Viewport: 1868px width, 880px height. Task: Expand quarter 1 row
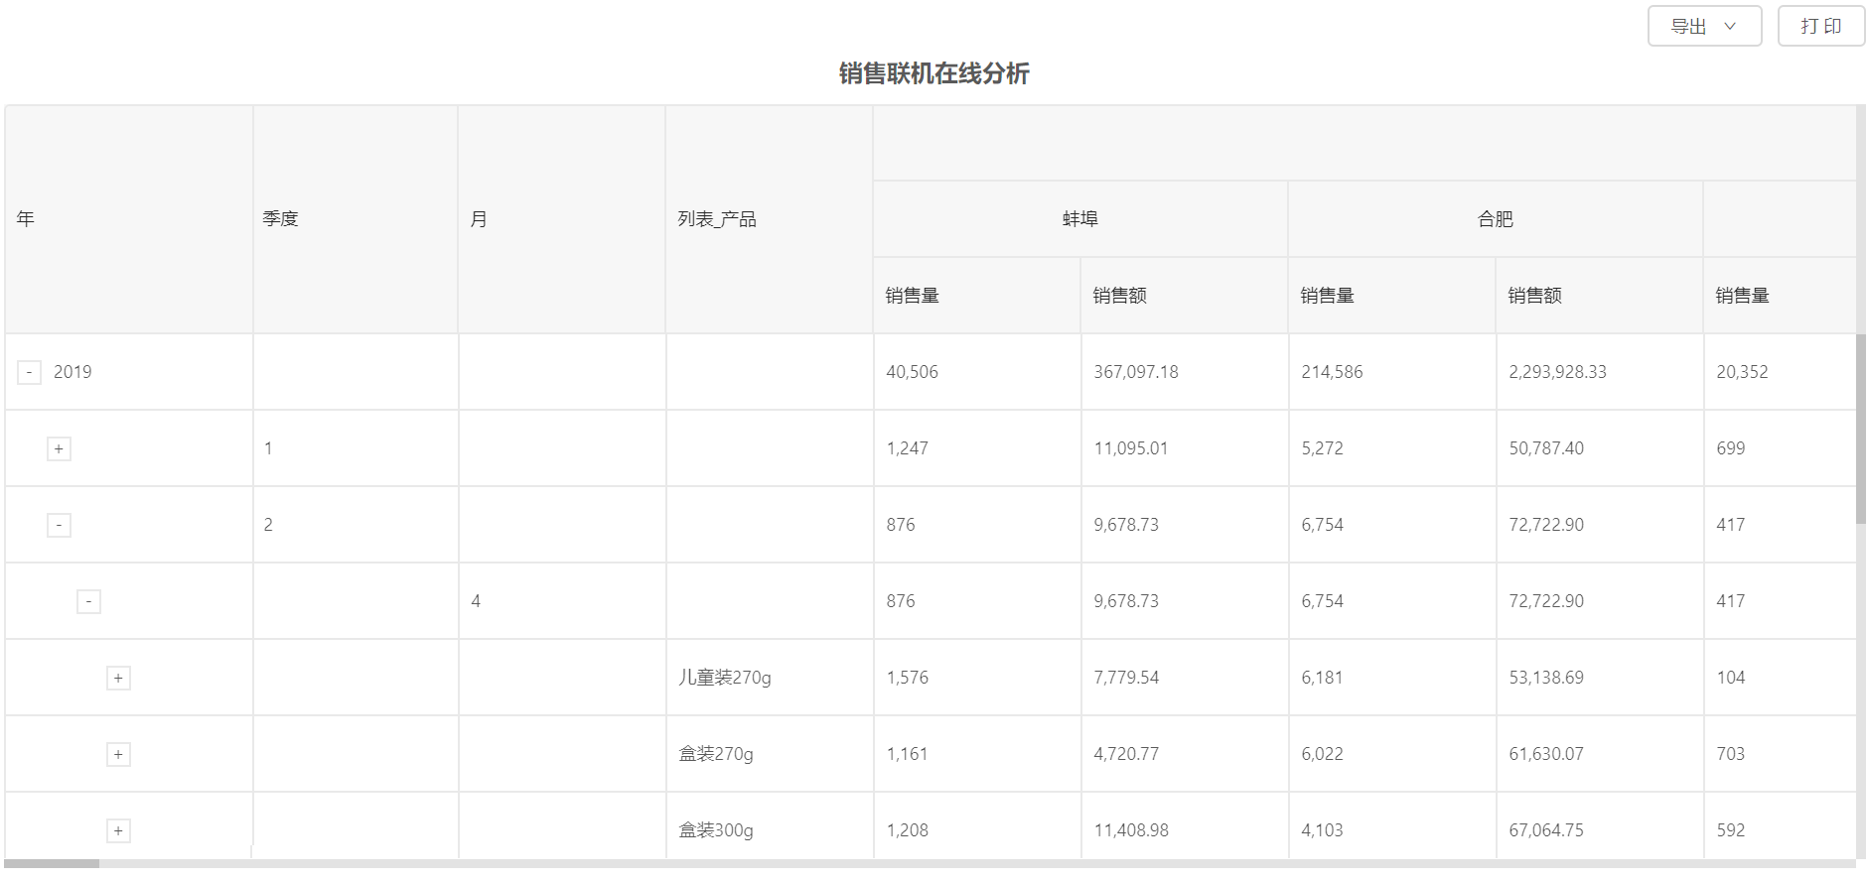tap(59, 449)
